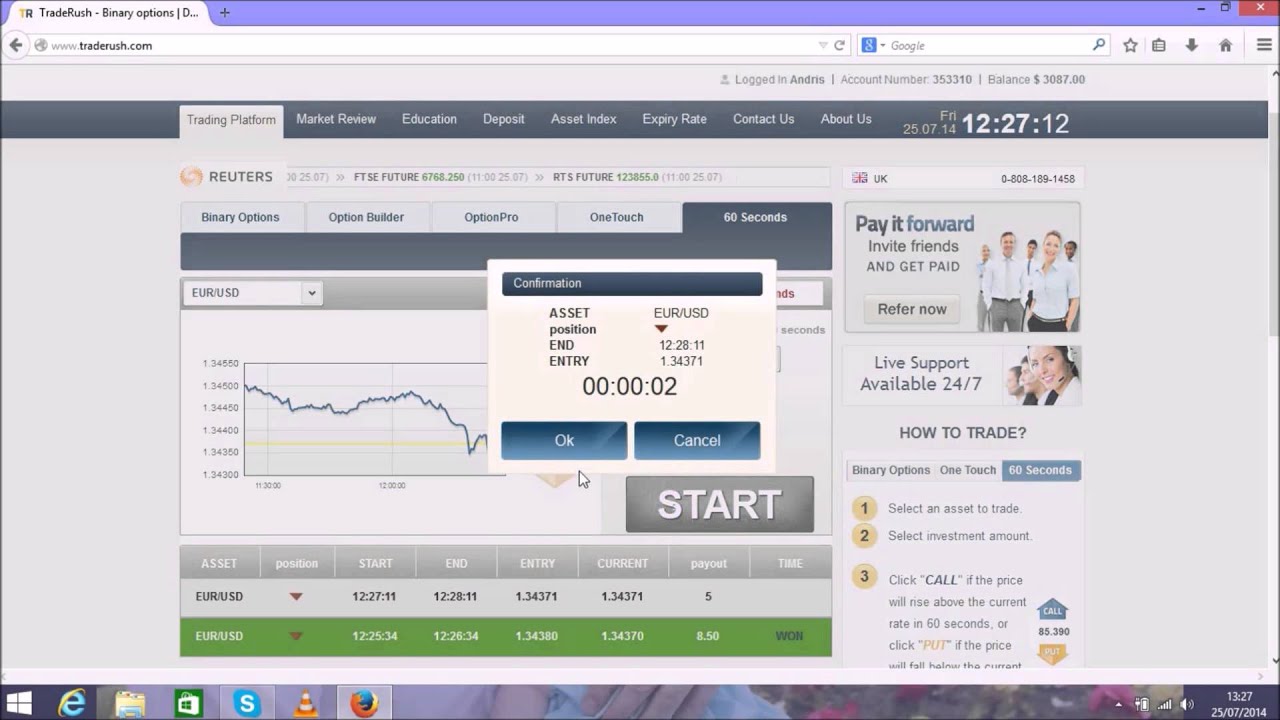The width and height of the screenshot is (1280, 720).
Task: Open the URL history dropdown arrow
Action: click(x=823, y=45)
